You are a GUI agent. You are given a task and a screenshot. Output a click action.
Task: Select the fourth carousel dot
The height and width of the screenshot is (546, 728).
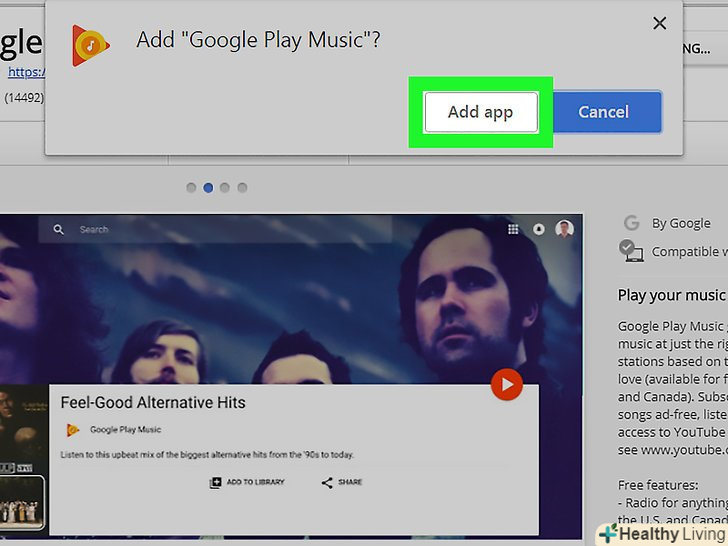(x=242, y=188)
